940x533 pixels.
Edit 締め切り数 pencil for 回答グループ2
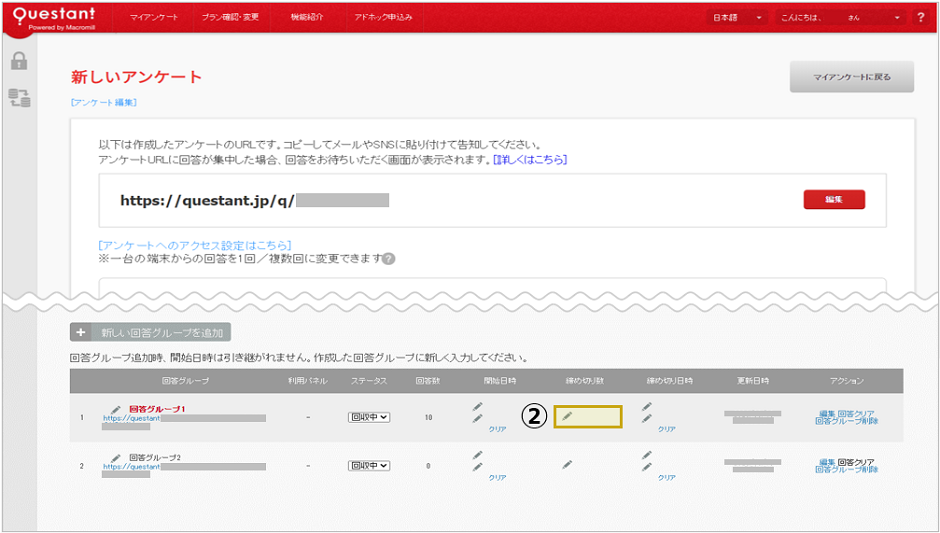pos(567,465)
